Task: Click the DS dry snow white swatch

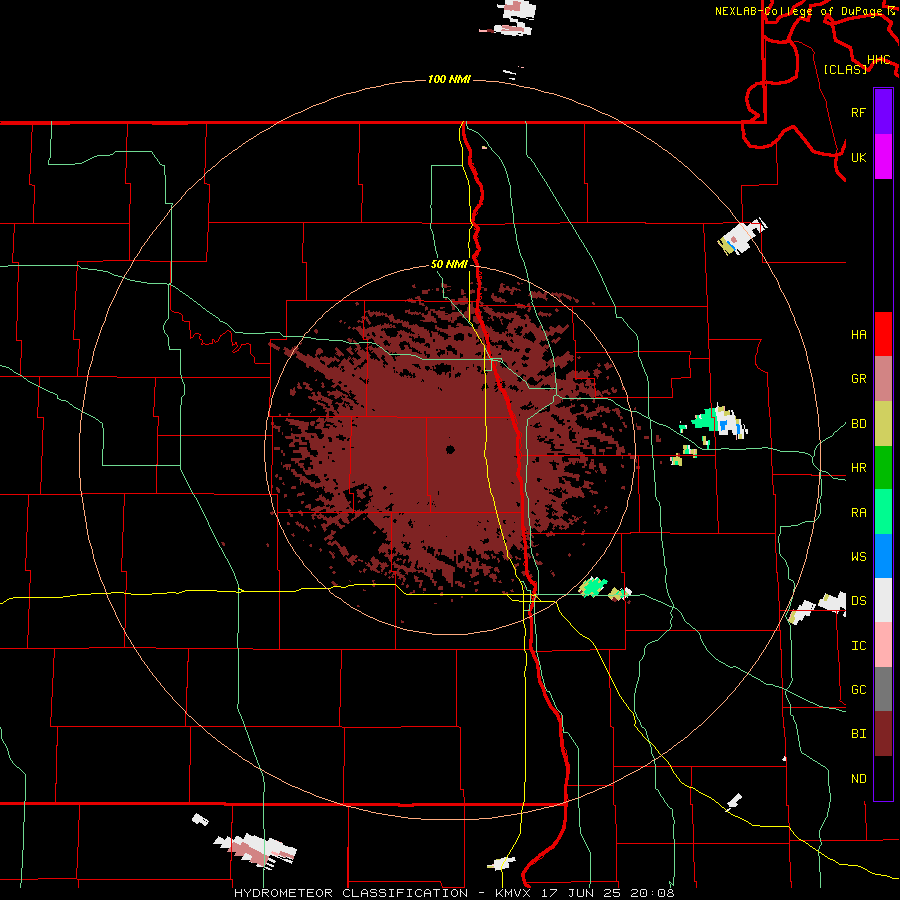Action: (883, 600)
